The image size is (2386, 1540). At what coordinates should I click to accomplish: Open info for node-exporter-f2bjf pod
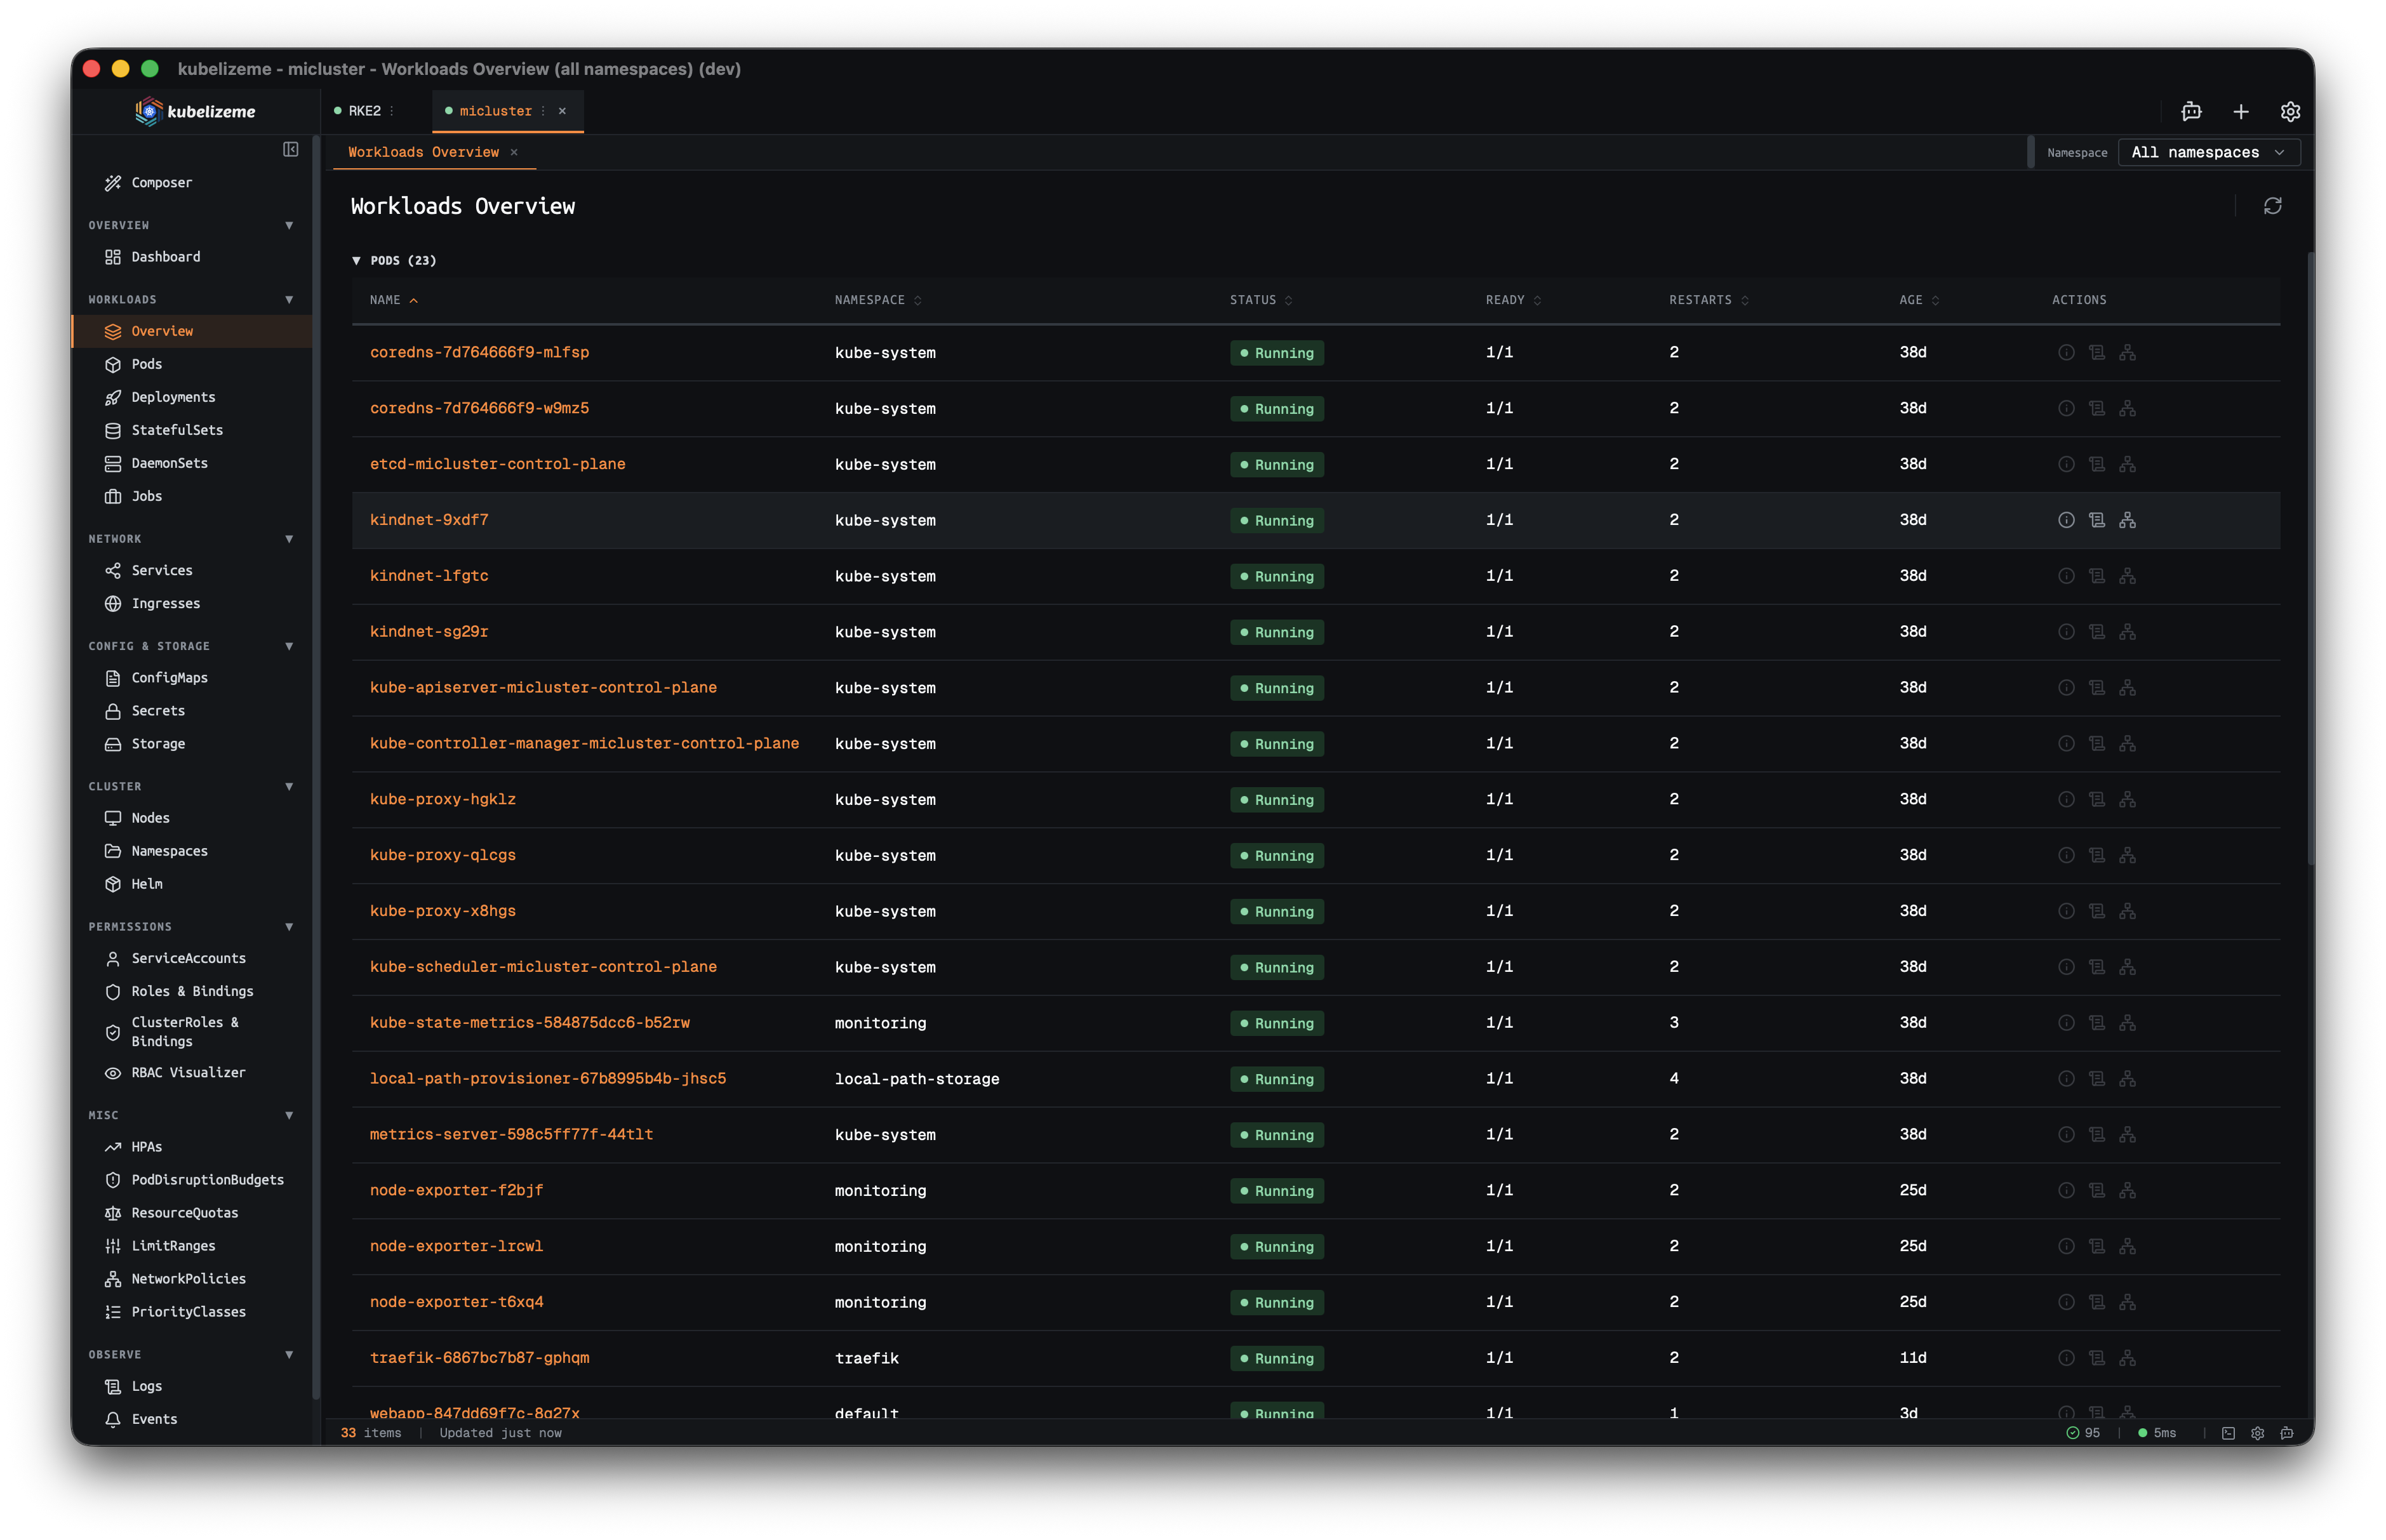(2066, 1190)
